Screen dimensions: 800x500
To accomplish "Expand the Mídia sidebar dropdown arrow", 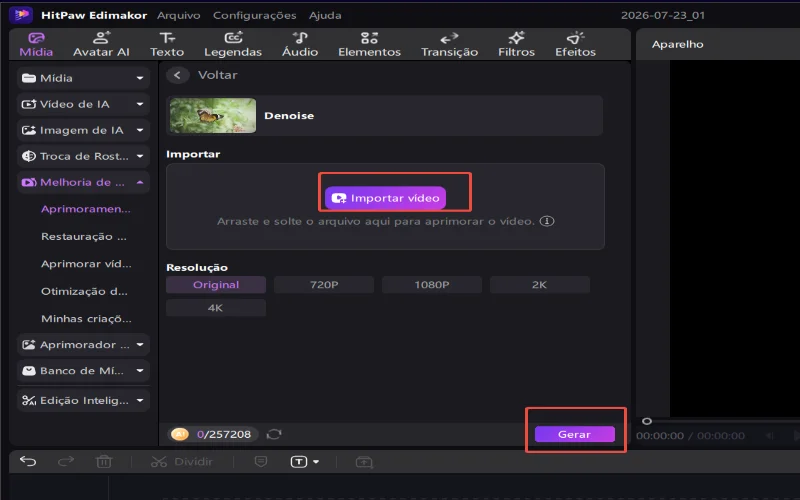I will [140, 78].
